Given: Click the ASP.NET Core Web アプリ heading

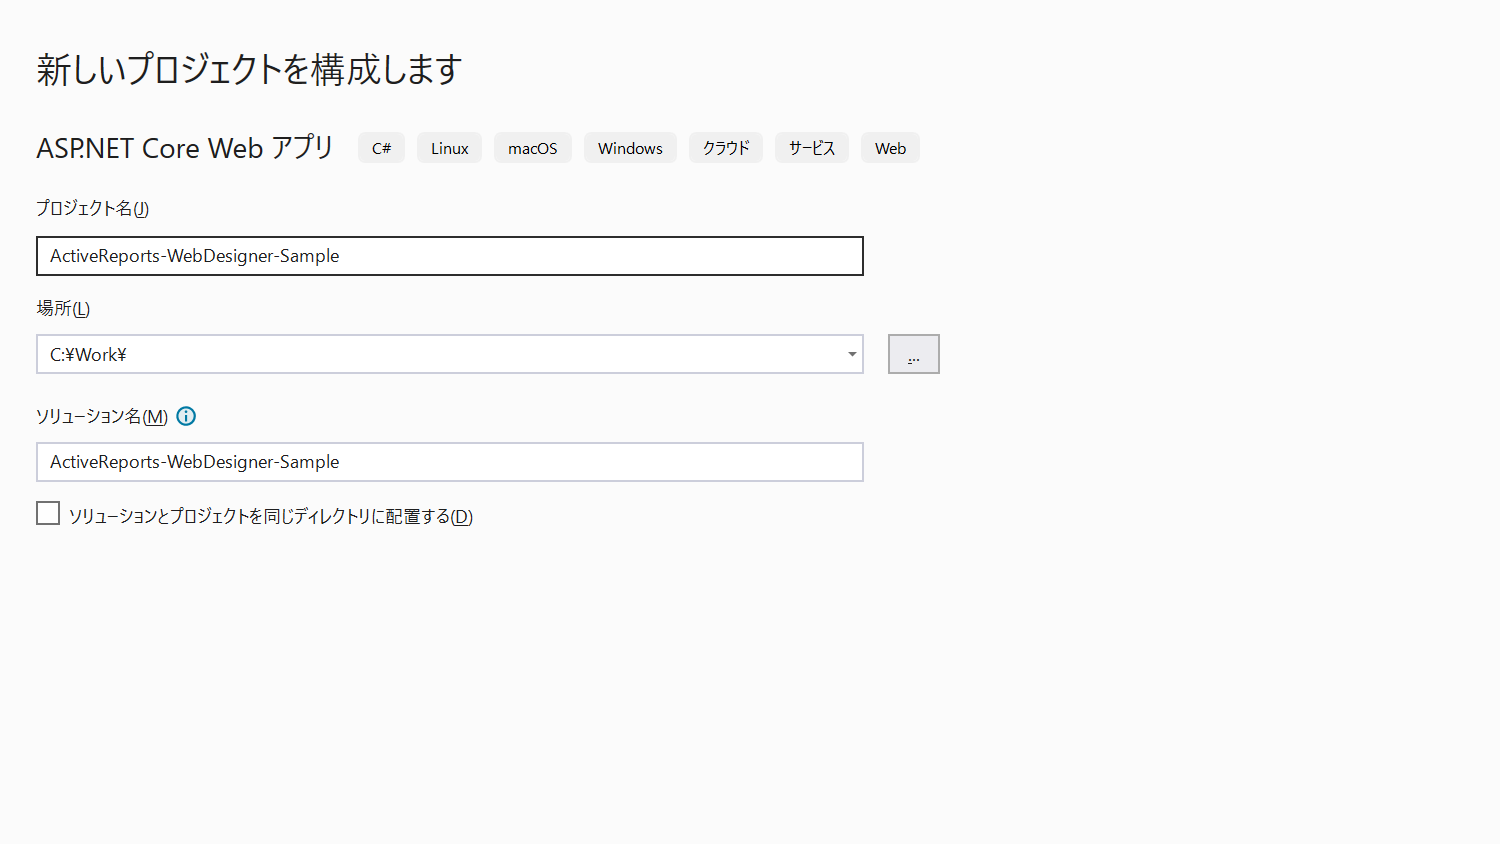Looking at the screenshot, I should click(x=185, y=148).
